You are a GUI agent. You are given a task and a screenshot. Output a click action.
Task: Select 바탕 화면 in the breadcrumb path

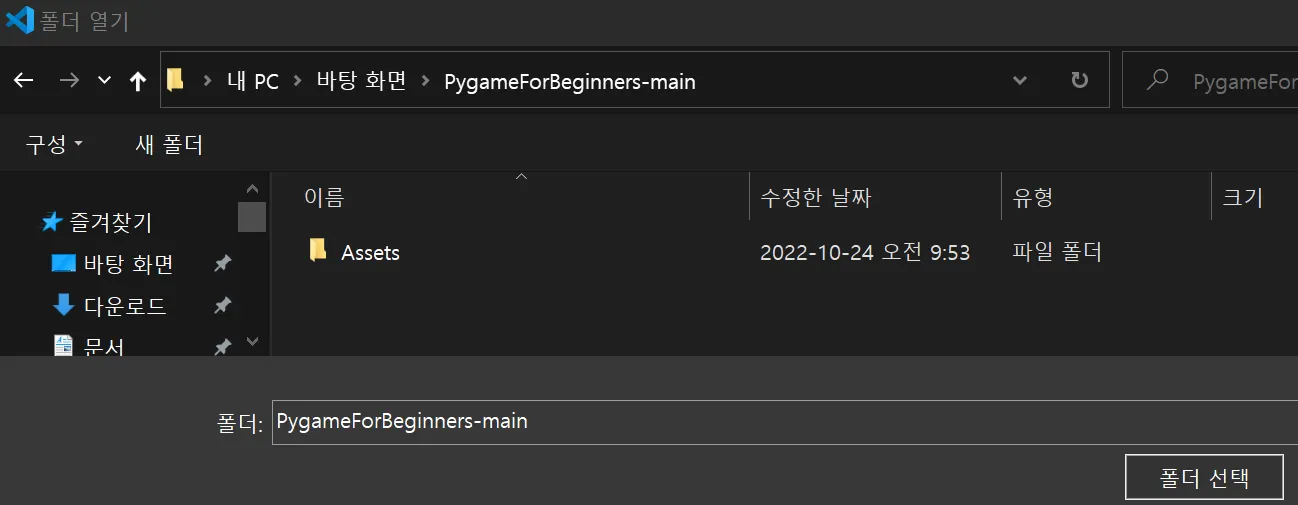pyautogui.click(x=362, y=81)
